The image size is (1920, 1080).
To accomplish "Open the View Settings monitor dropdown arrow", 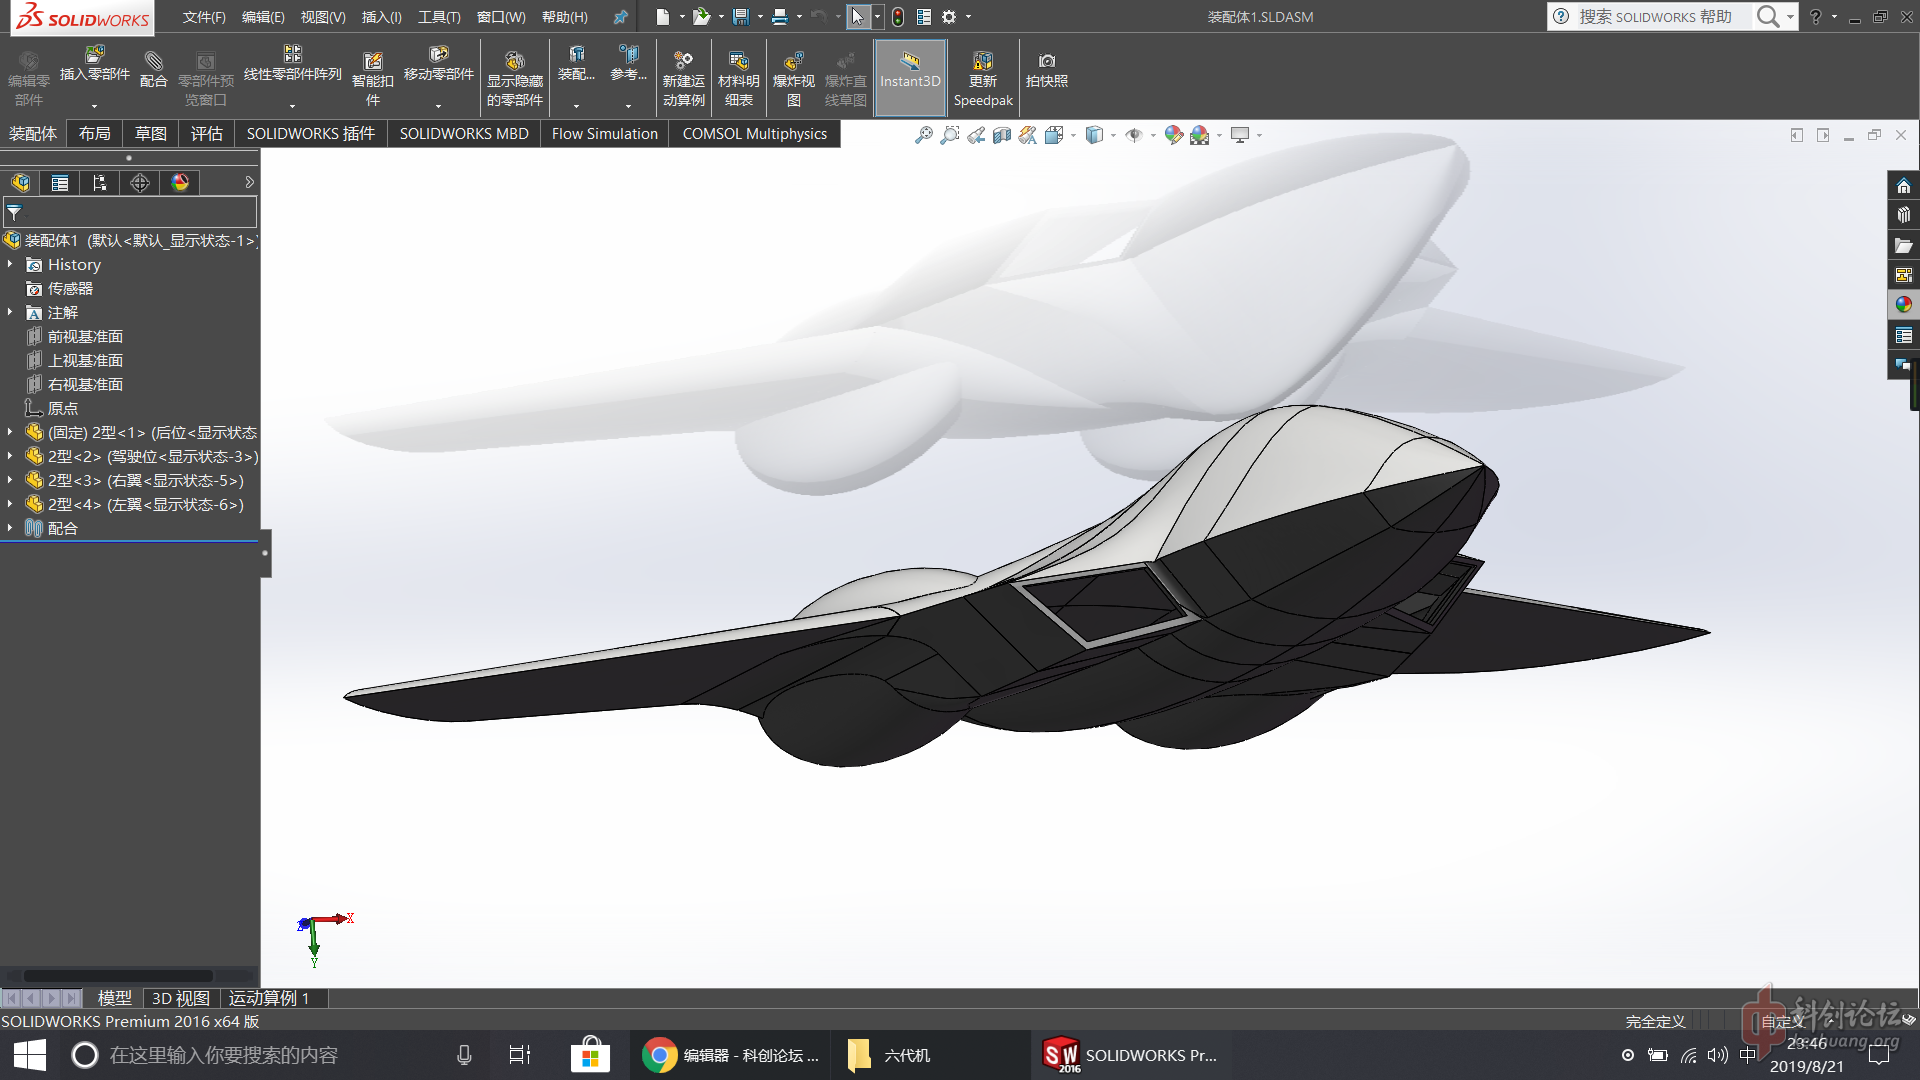I will (x=1259, y=135).
